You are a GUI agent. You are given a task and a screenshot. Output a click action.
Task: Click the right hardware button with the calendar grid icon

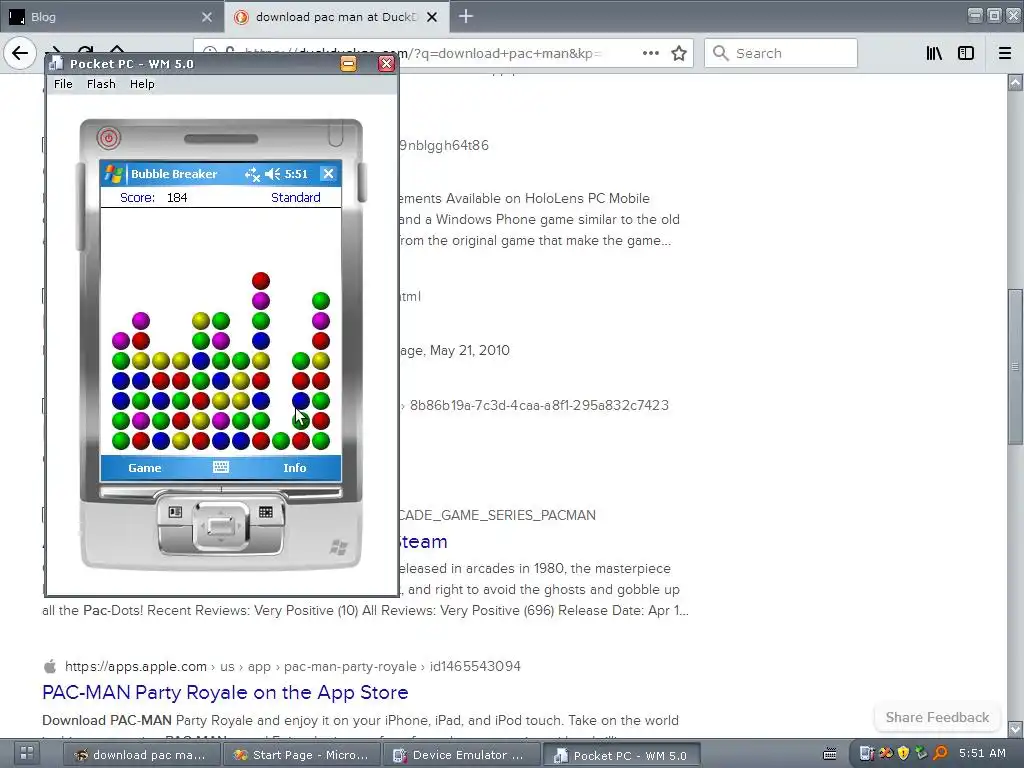(x=266, y=512)
